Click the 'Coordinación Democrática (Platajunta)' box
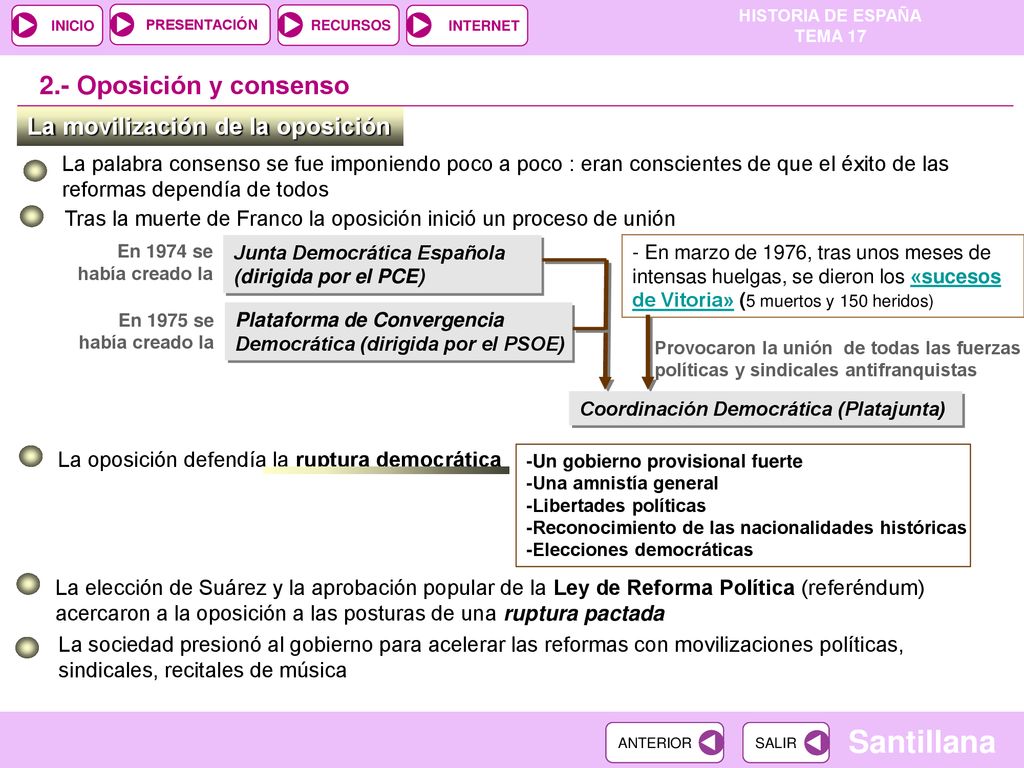1024x768 pixels. pos(766,409)
